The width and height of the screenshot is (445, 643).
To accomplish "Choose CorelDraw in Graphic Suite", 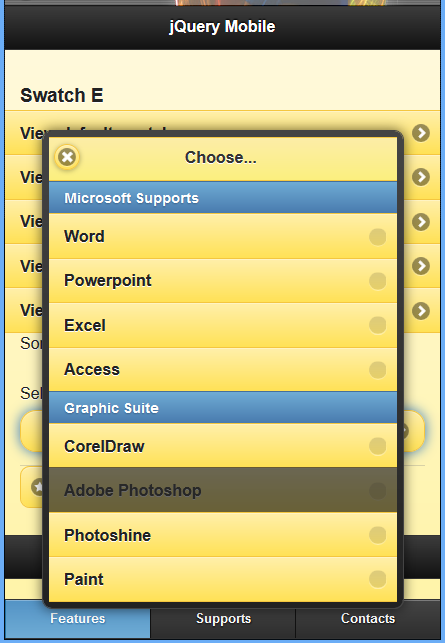I will 223,446.
